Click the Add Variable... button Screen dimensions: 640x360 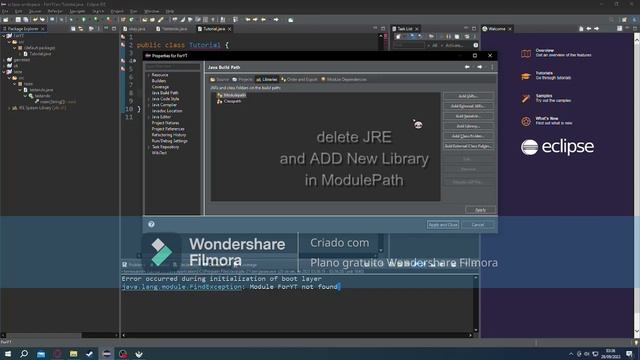tap(468, 116)
